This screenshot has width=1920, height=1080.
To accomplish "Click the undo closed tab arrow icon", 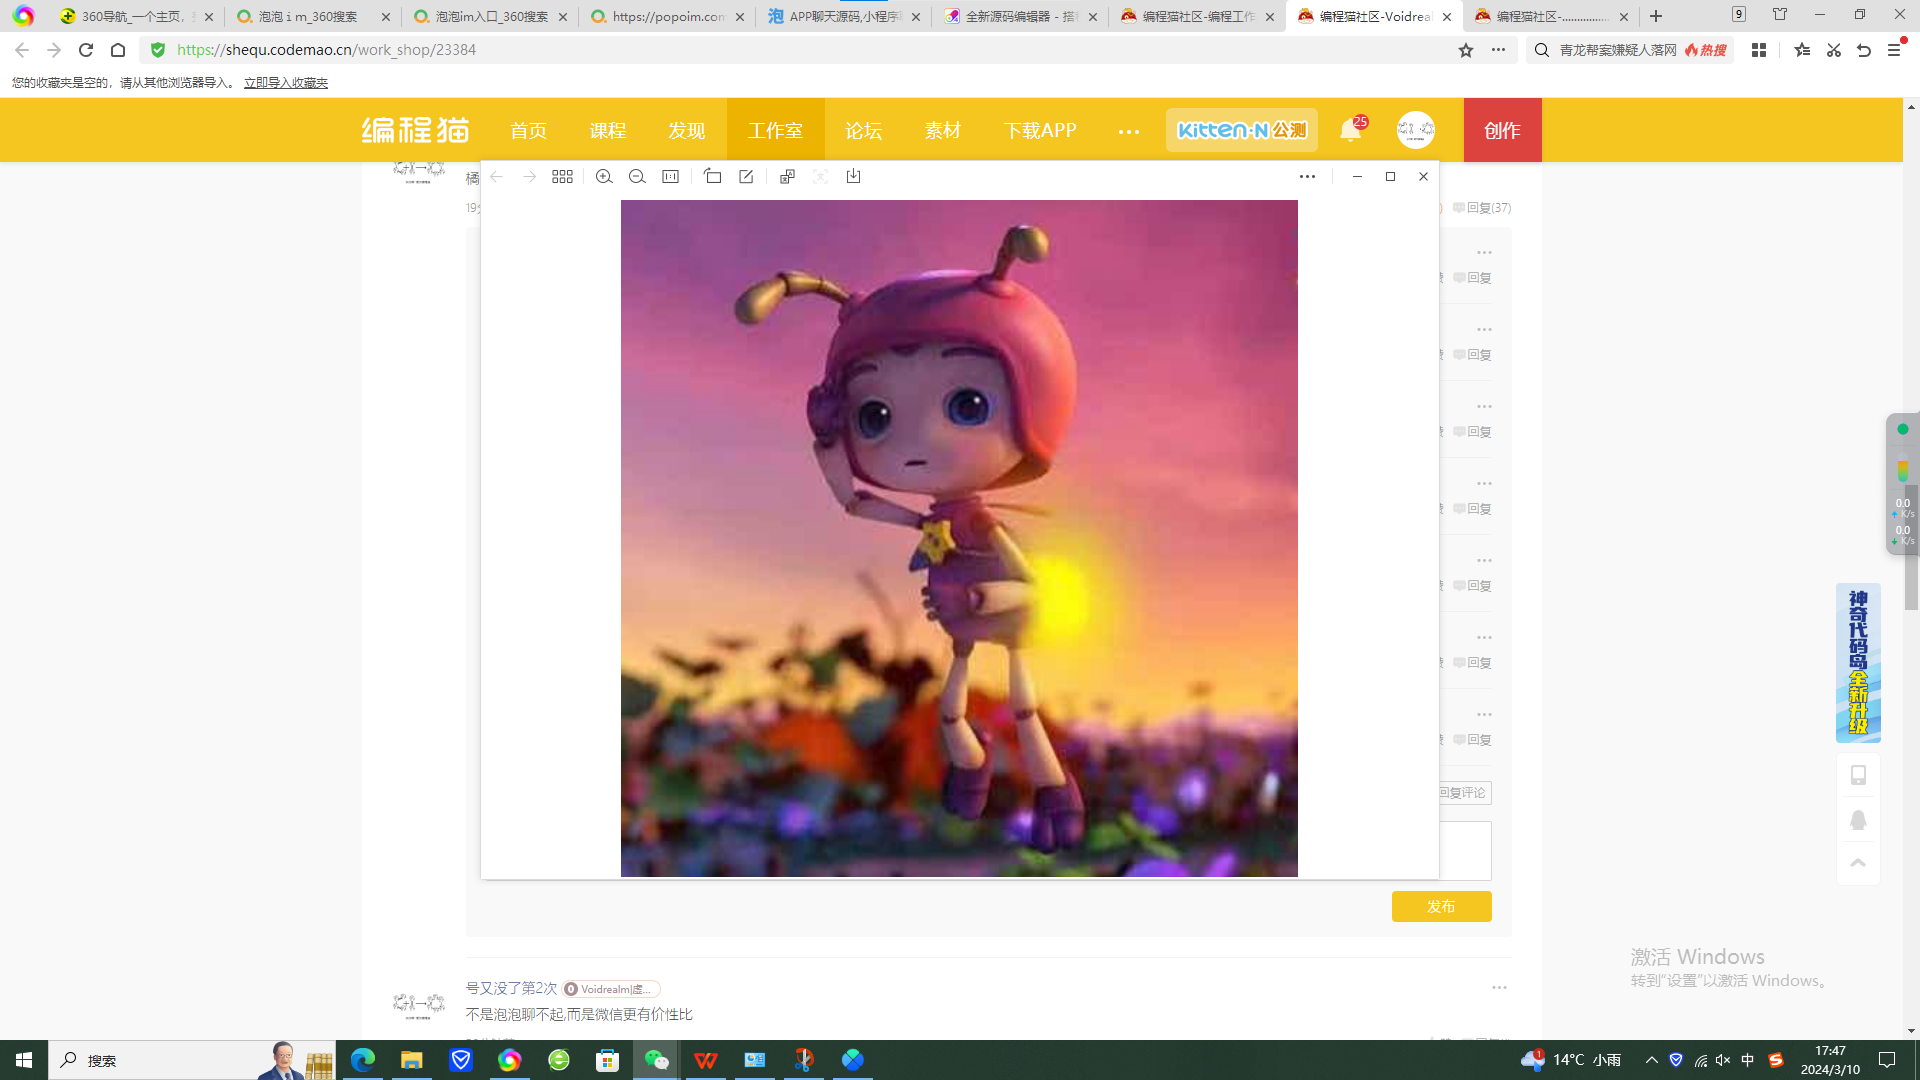I will pyautogui.click(x=1864, y=50).
